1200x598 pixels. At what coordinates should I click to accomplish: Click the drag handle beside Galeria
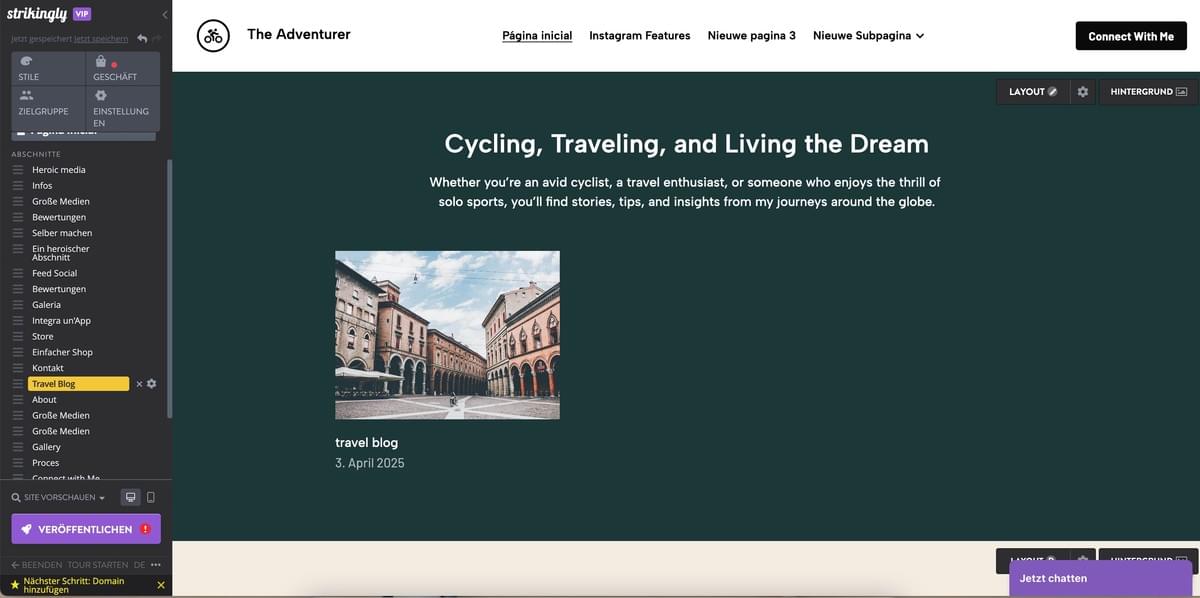(x=18, y=305)
